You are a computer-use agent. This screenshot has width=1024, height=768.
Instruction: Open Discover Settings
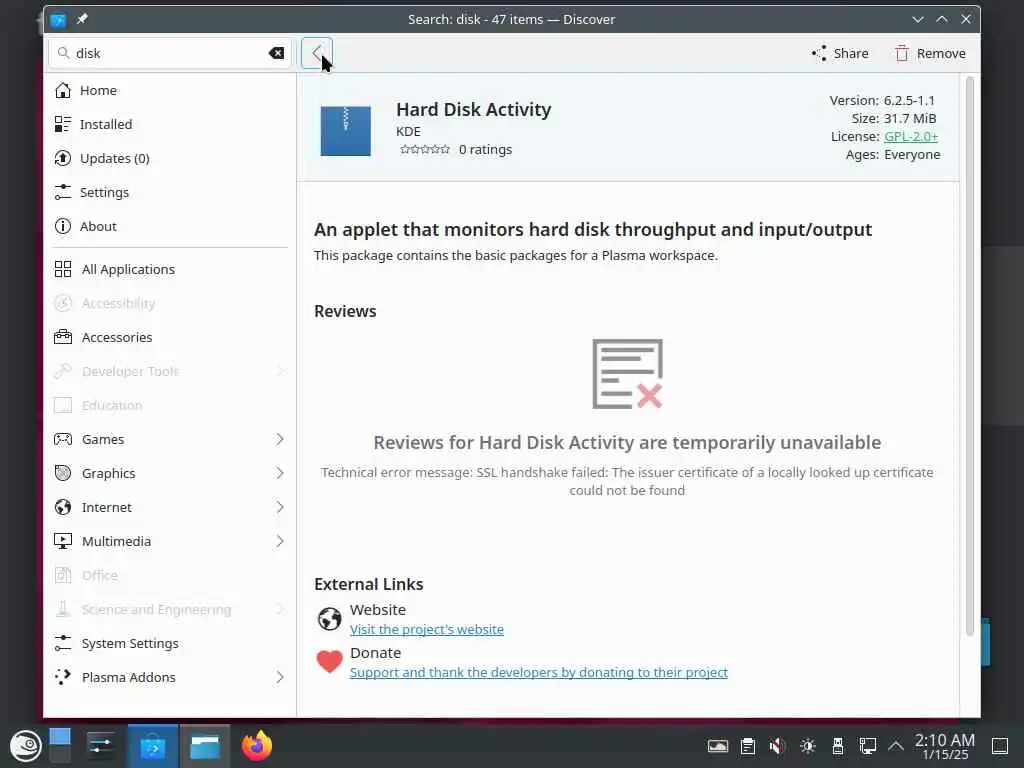click(169, 192)
